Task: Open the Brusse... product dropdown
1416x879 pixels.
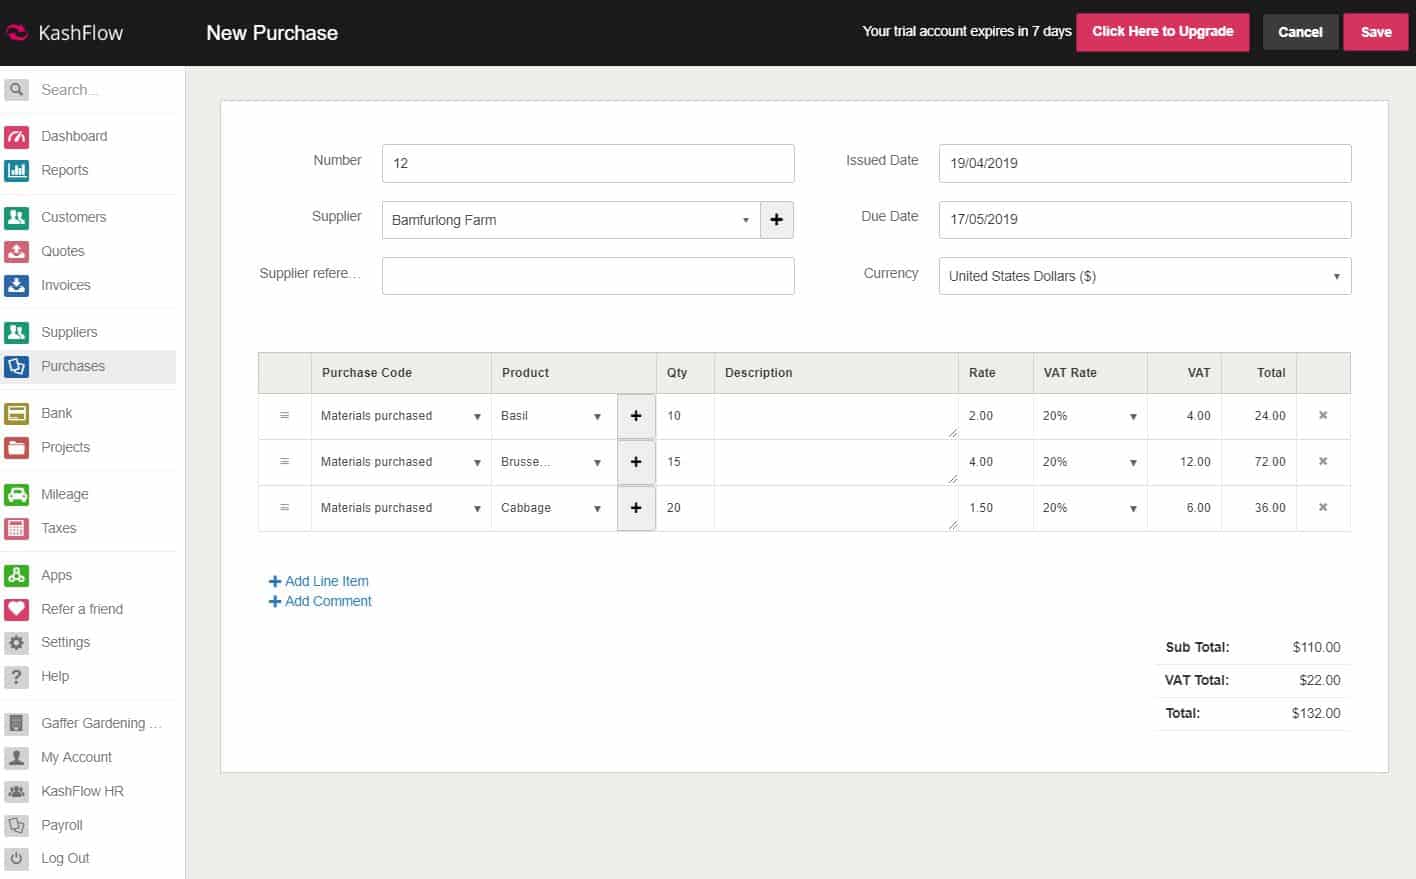Action: (553, 462)
